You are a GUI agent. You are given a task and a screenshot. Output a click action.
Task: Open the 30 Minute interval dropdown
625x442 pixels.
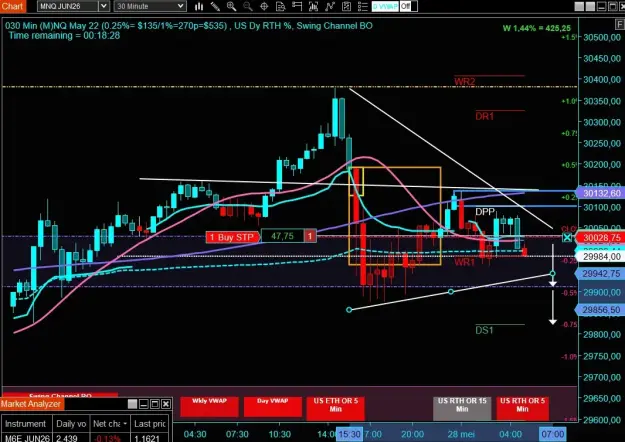pyautogui.click(x=150, y=6)
